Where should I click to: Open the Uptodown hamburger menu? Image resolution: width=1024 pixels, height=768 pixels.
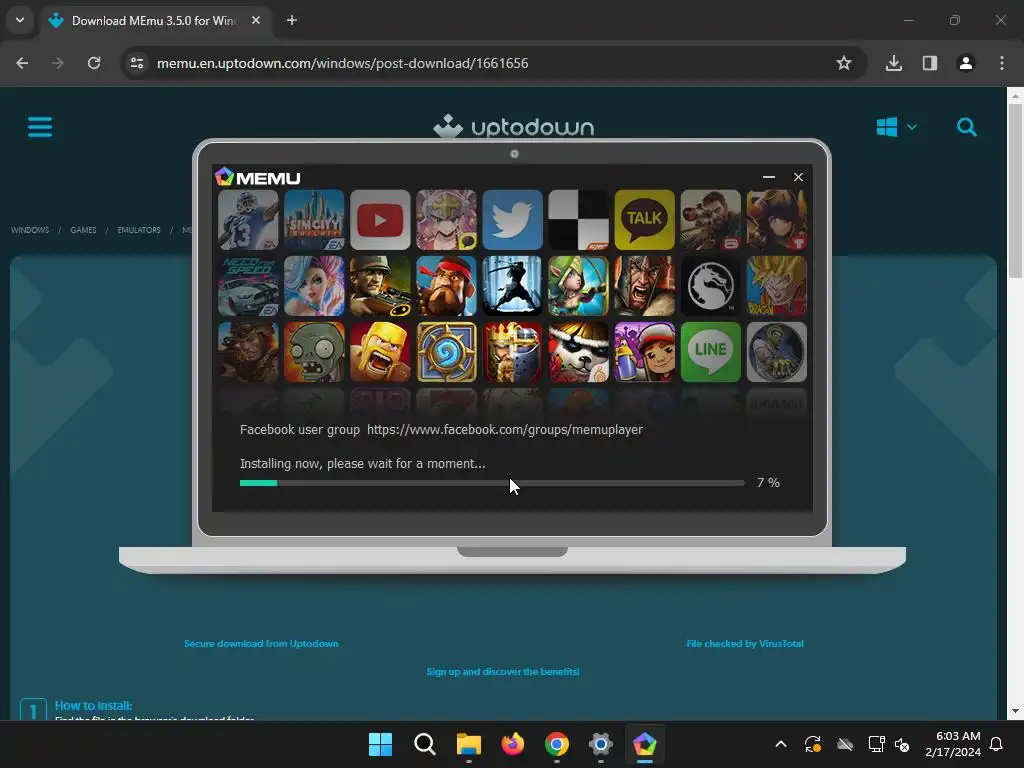coord(40,127)
